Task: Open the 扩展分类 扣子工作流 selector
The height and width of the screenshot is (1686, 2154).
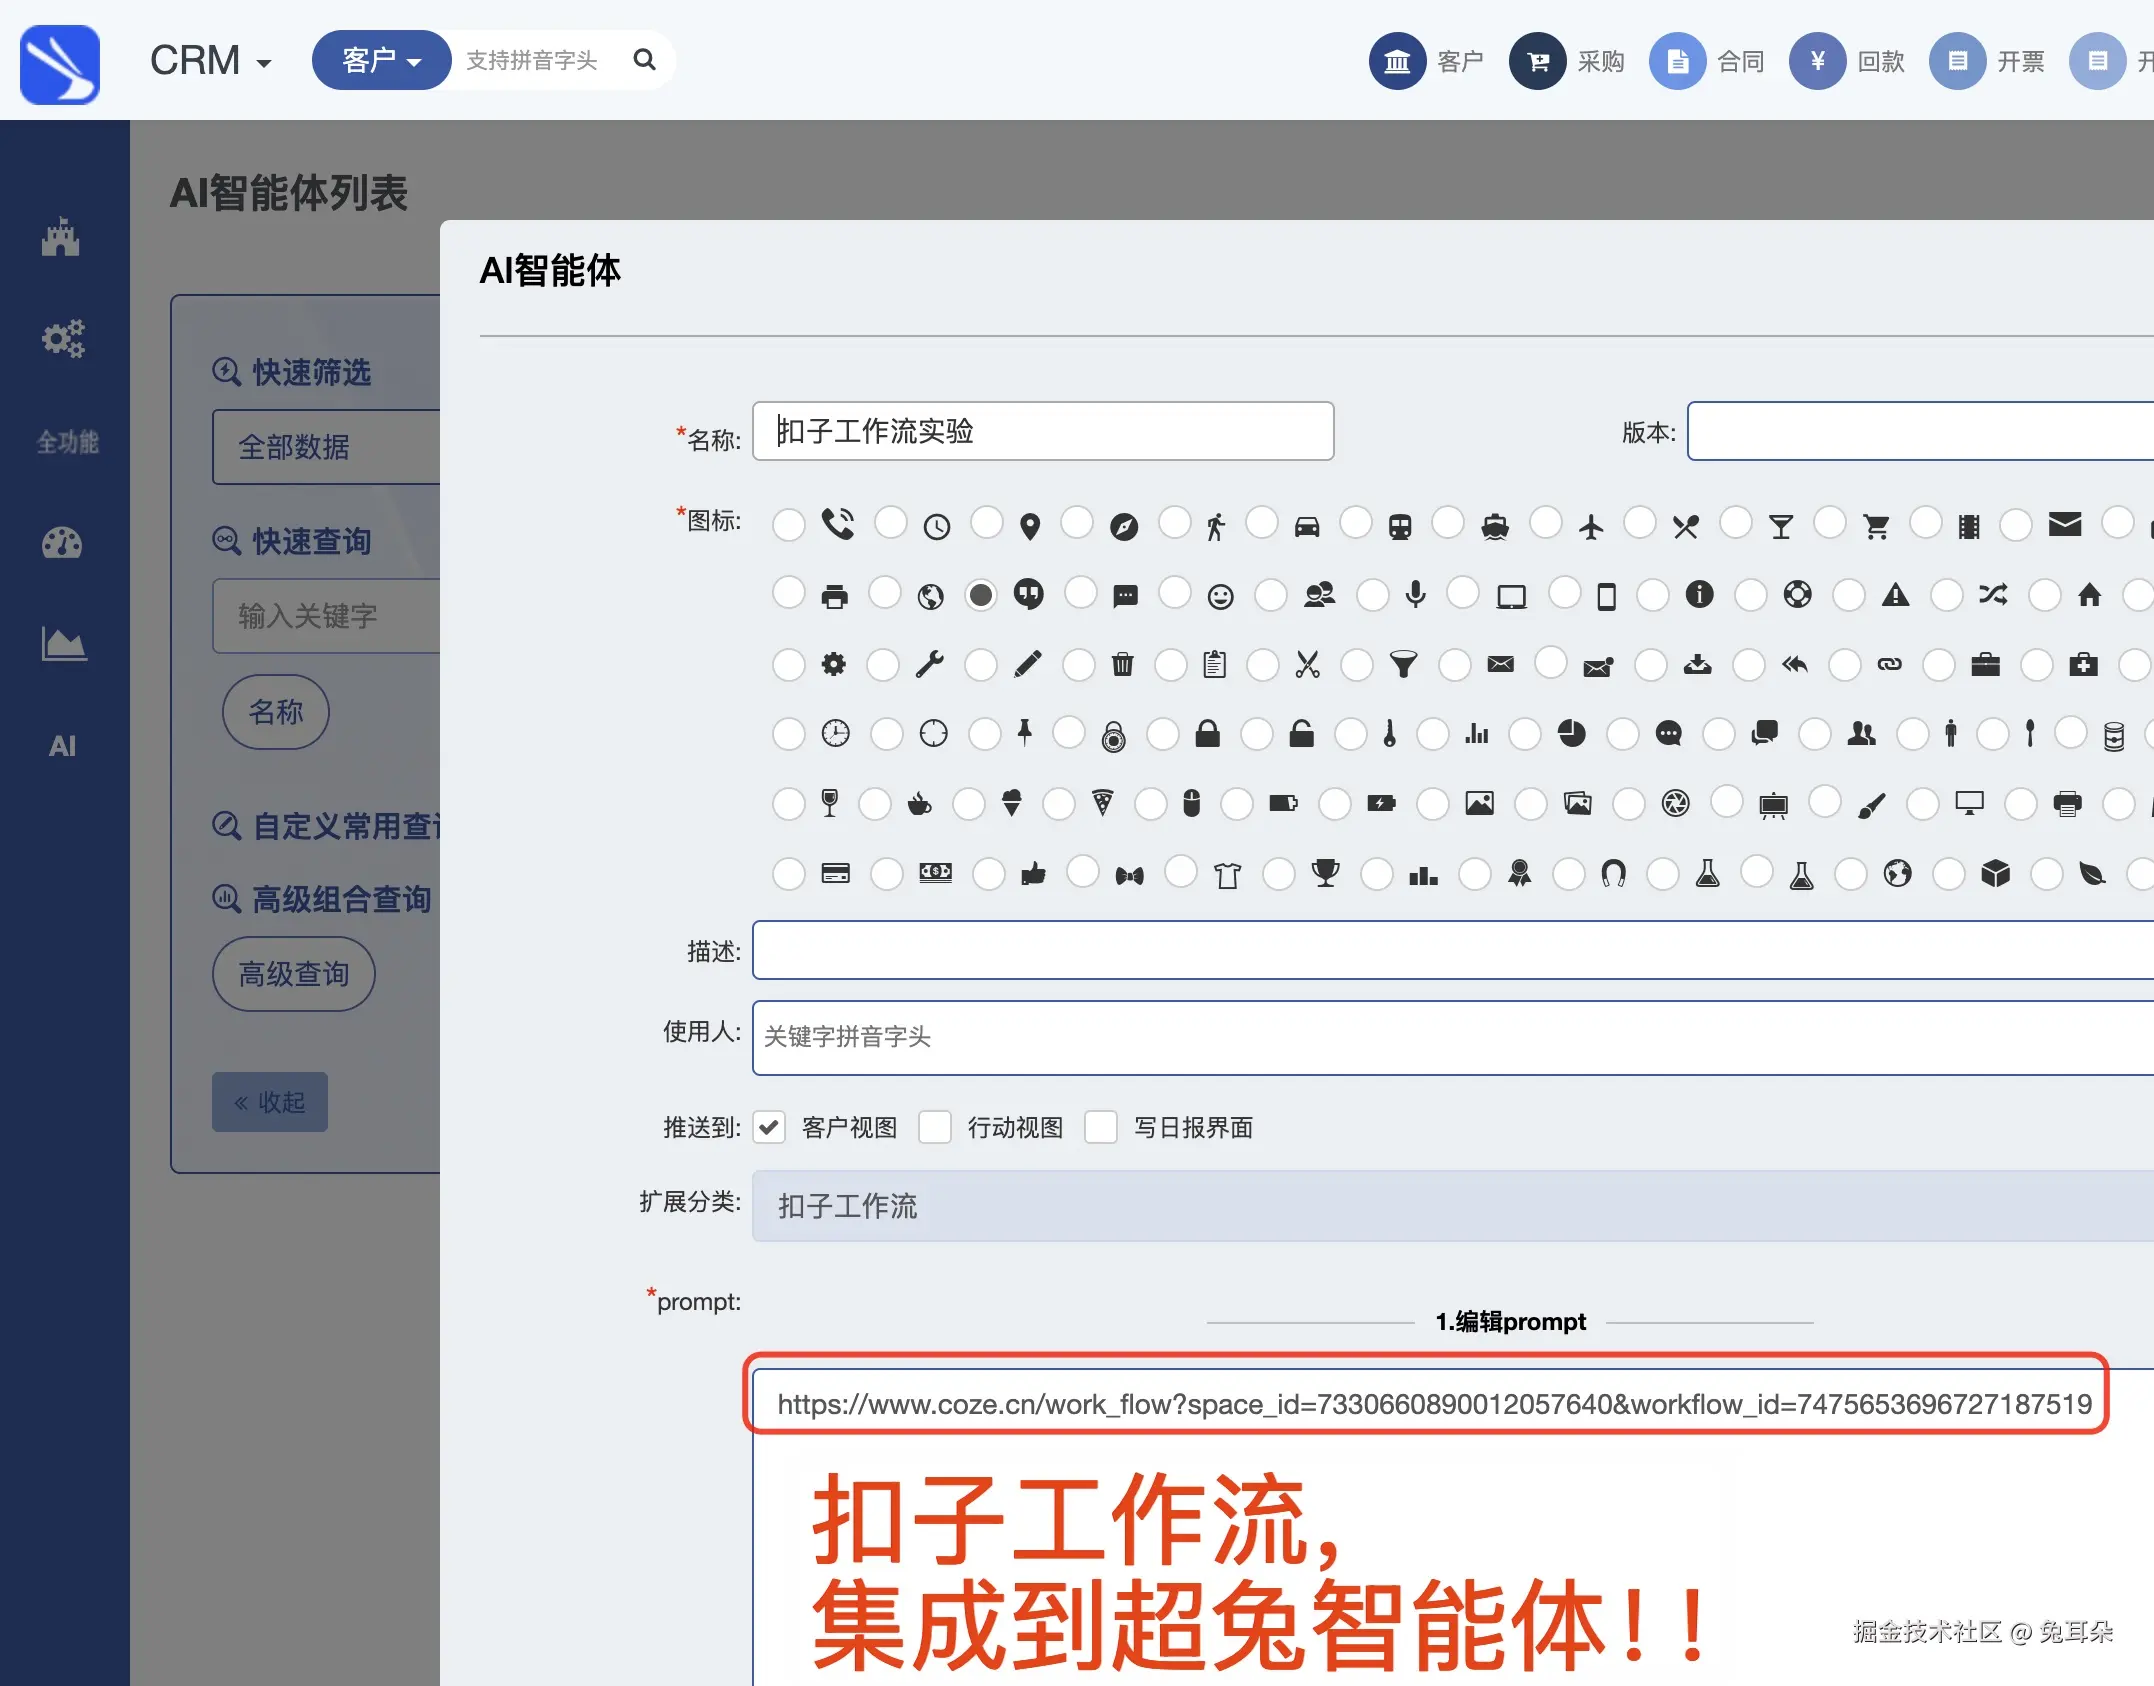Action: 1450,1206
